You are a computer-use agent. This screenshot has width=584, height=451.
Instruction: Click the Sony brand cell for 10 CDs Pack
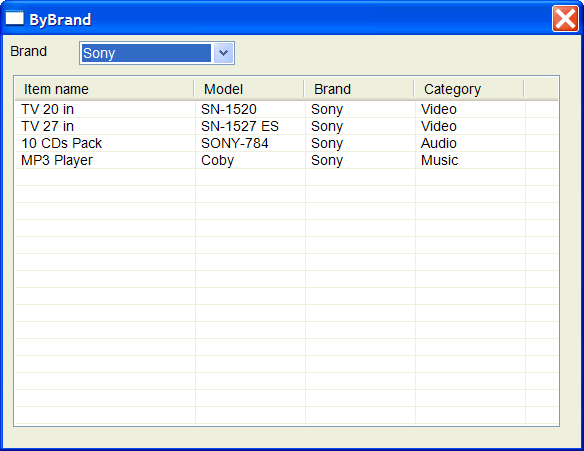tap(327, 143)
